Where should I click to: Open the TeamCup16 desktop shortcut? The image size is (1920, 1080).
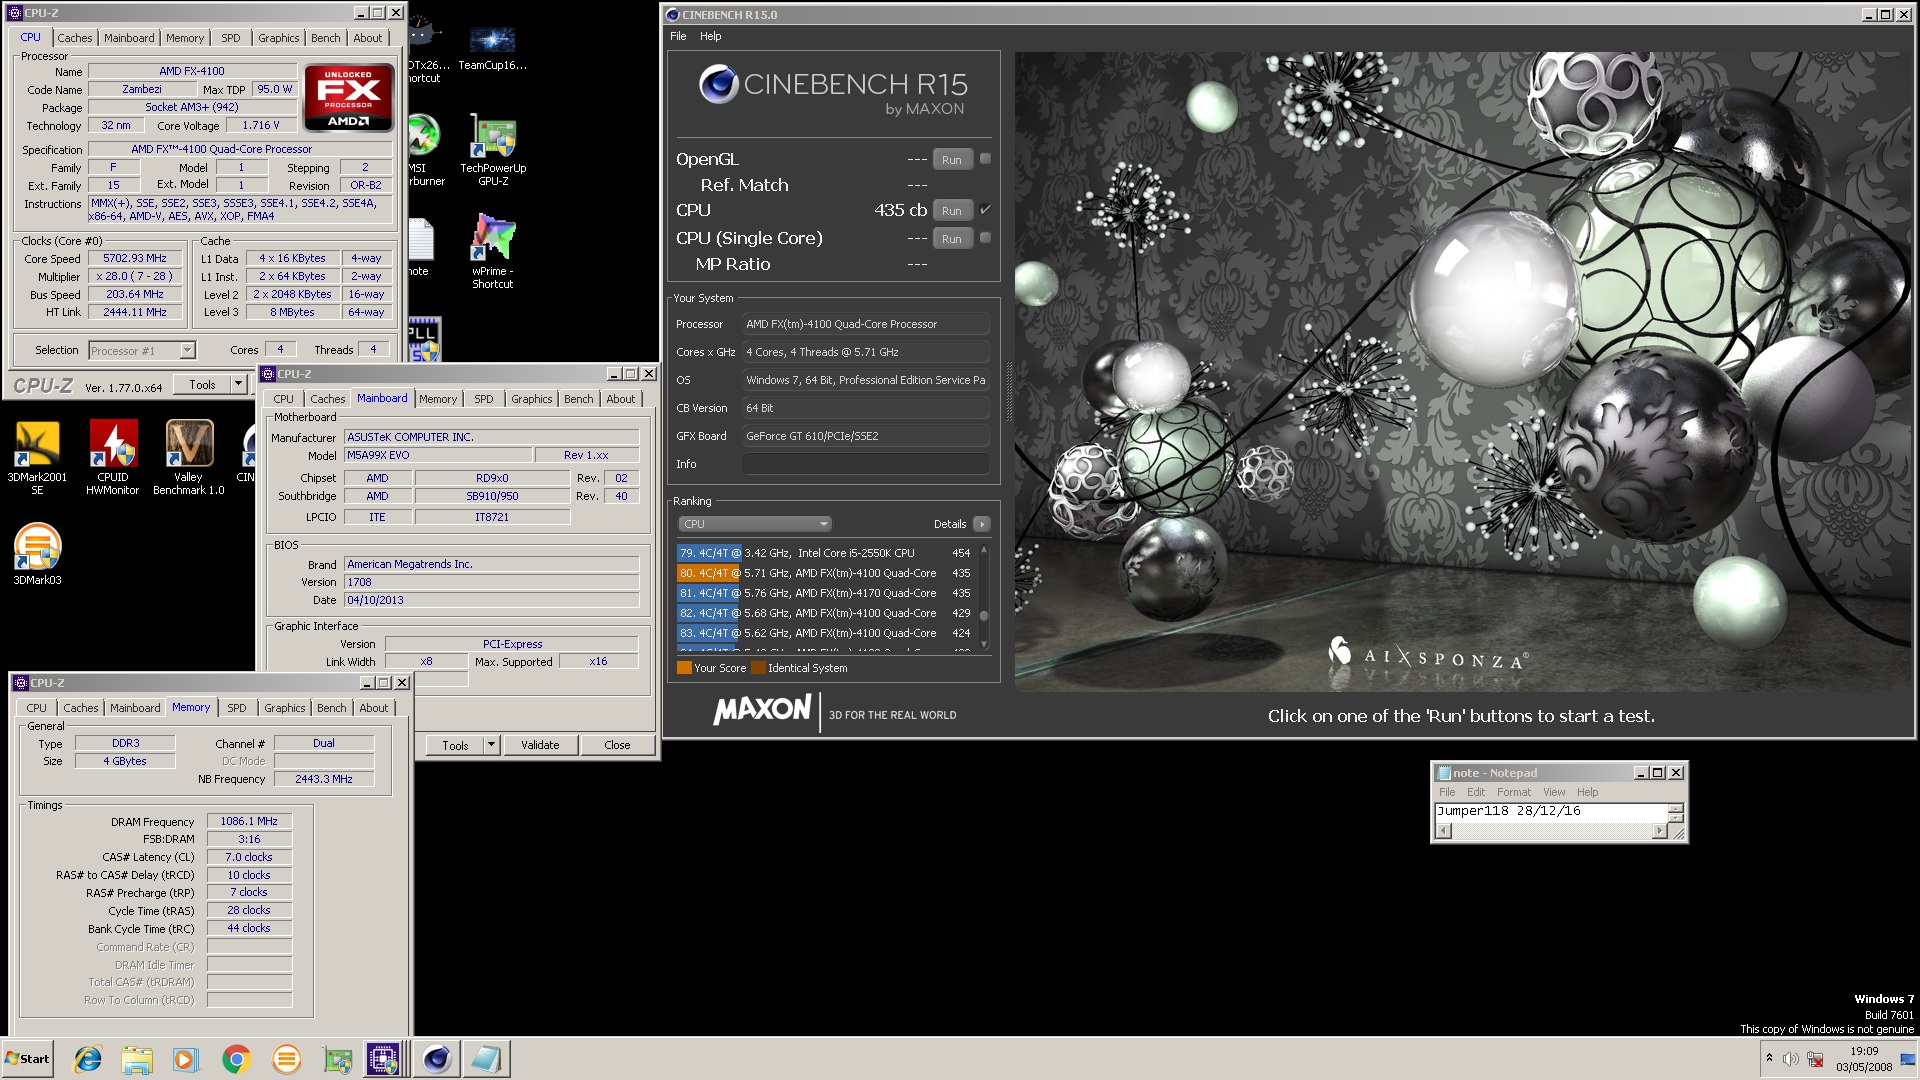tap(492, 47)
